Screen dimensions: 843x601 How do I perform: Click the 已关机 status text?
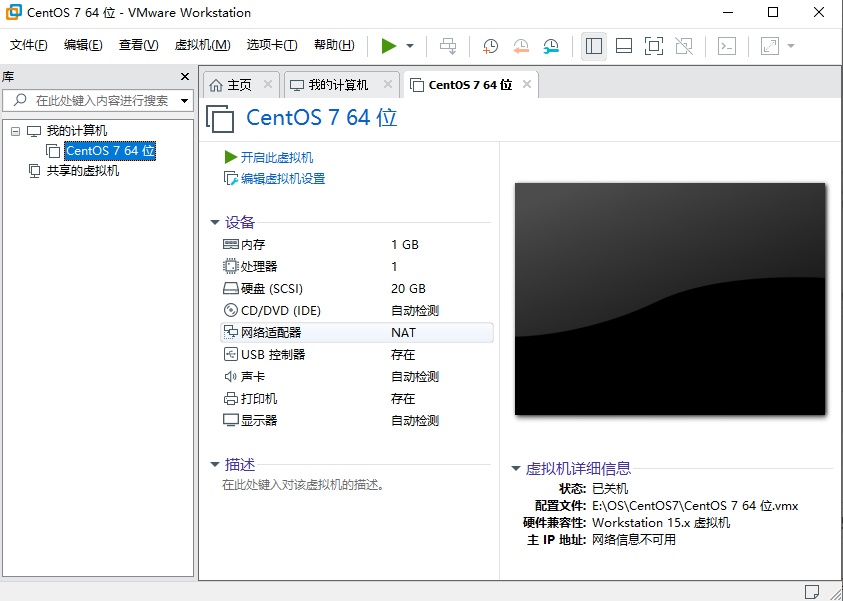pos(610,489)
